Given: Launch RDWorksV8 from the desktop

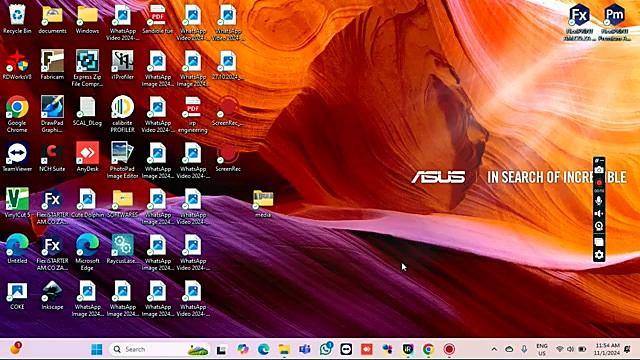Looking at the screenshot, I should (17, 65).
